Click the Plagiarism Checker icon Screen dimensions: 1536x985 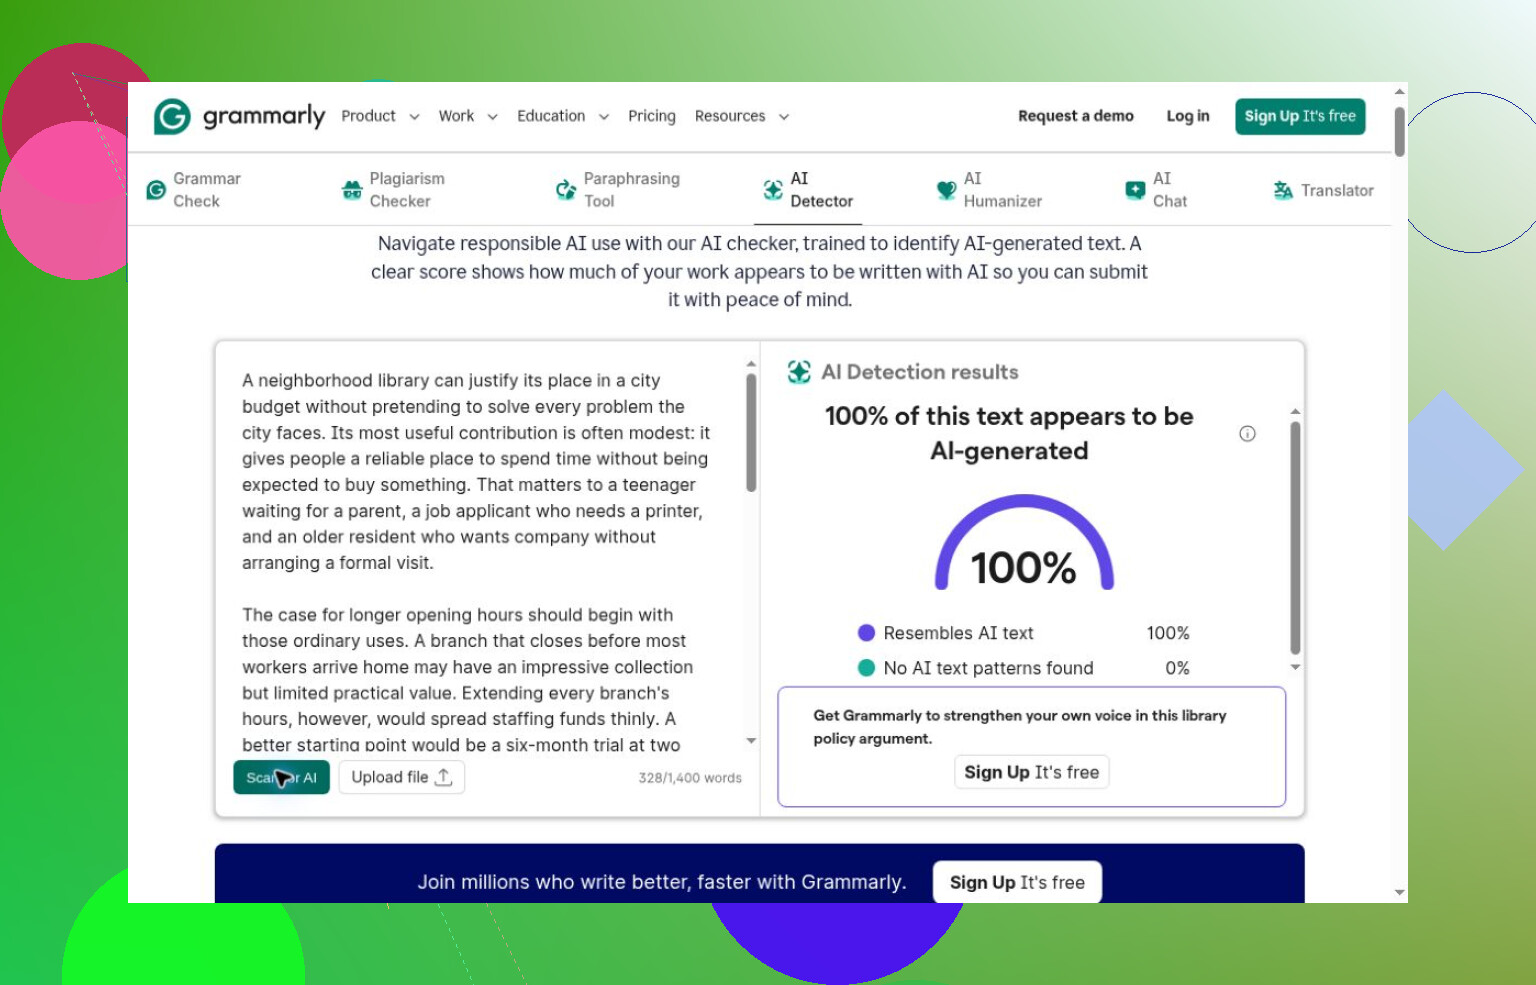click(352, 190)
